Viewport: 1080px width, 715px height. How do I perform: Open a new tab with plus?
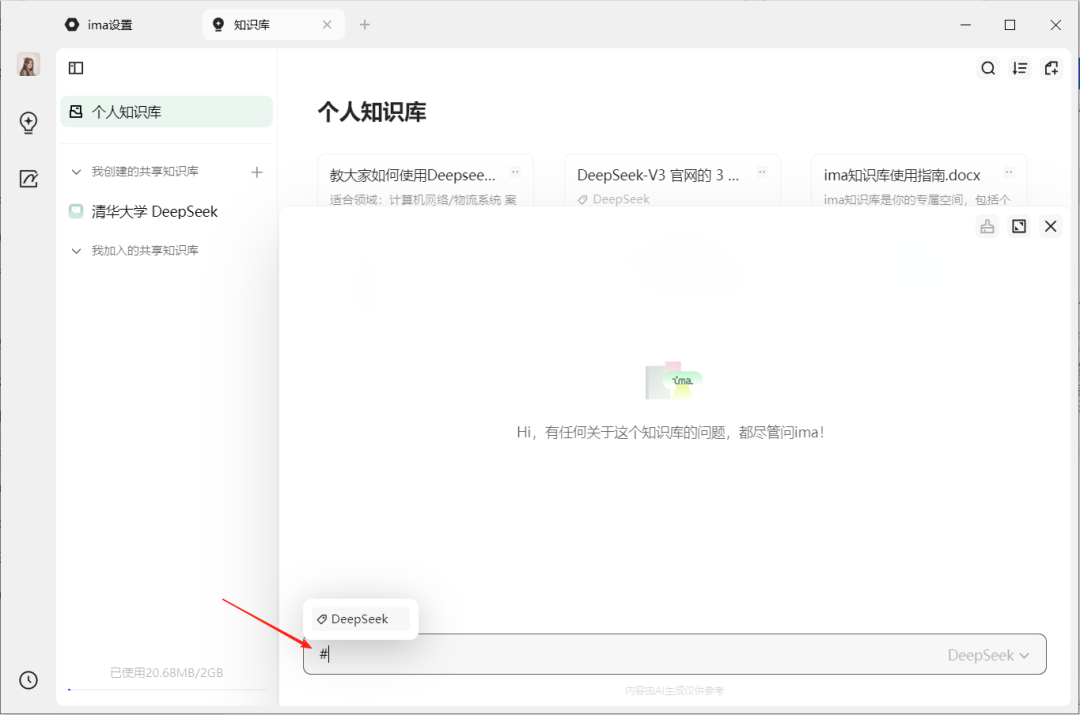(x=365, y=25)
